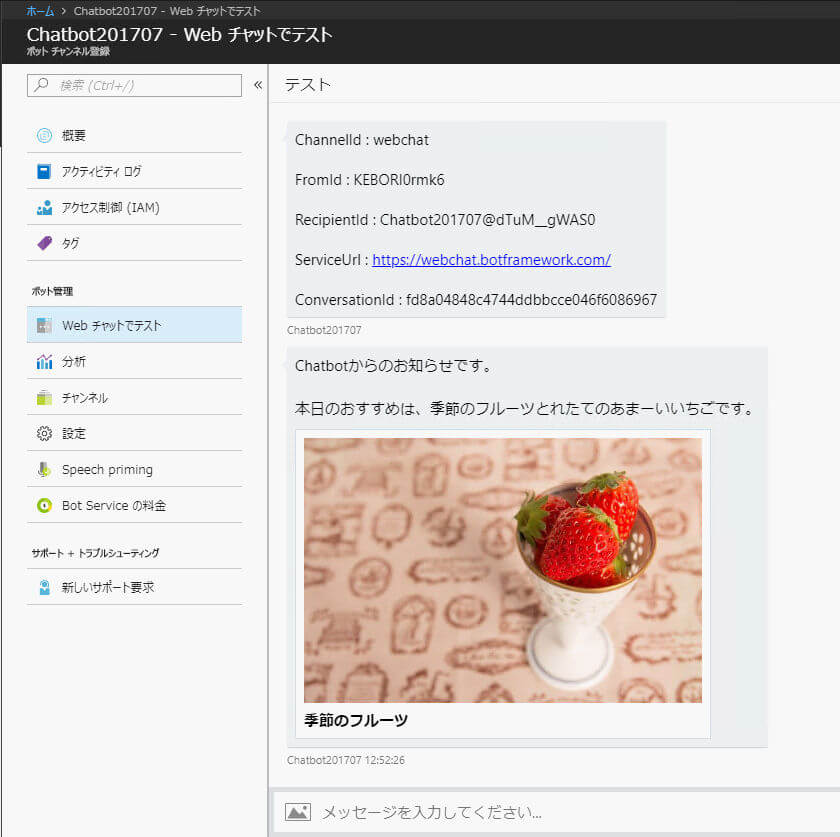The image size is (840, 837).
Task: Click the テスト panel heading
Action: click(x=308, y=84)
